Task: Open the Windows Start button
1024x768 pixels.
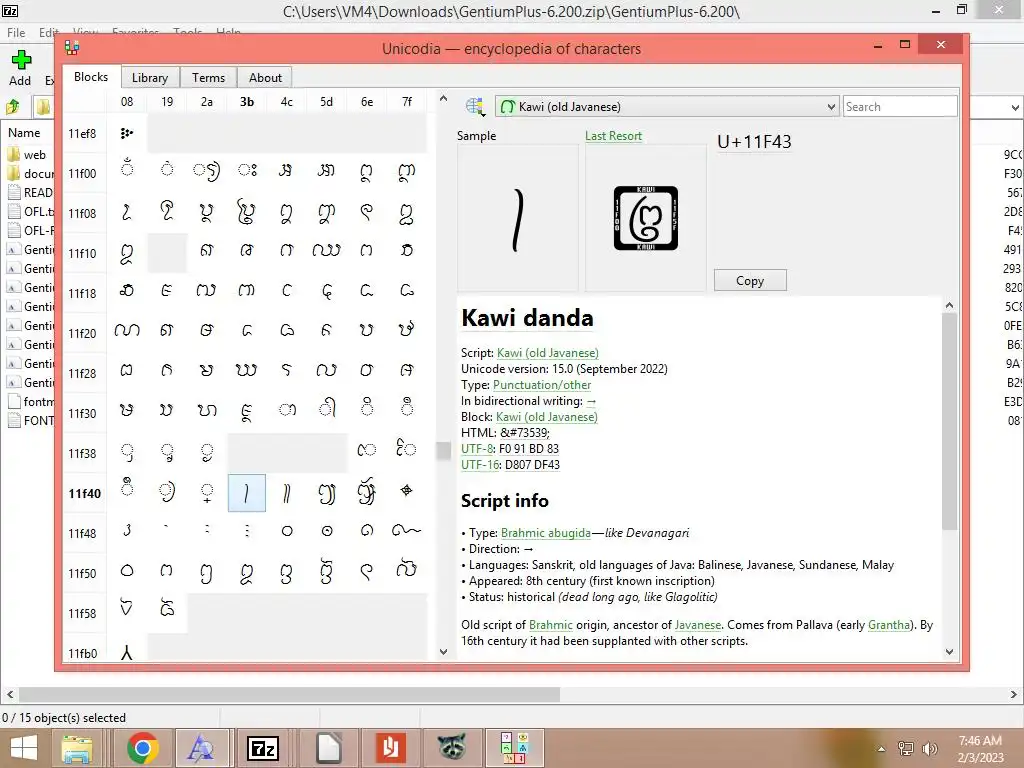Action: 24,748
